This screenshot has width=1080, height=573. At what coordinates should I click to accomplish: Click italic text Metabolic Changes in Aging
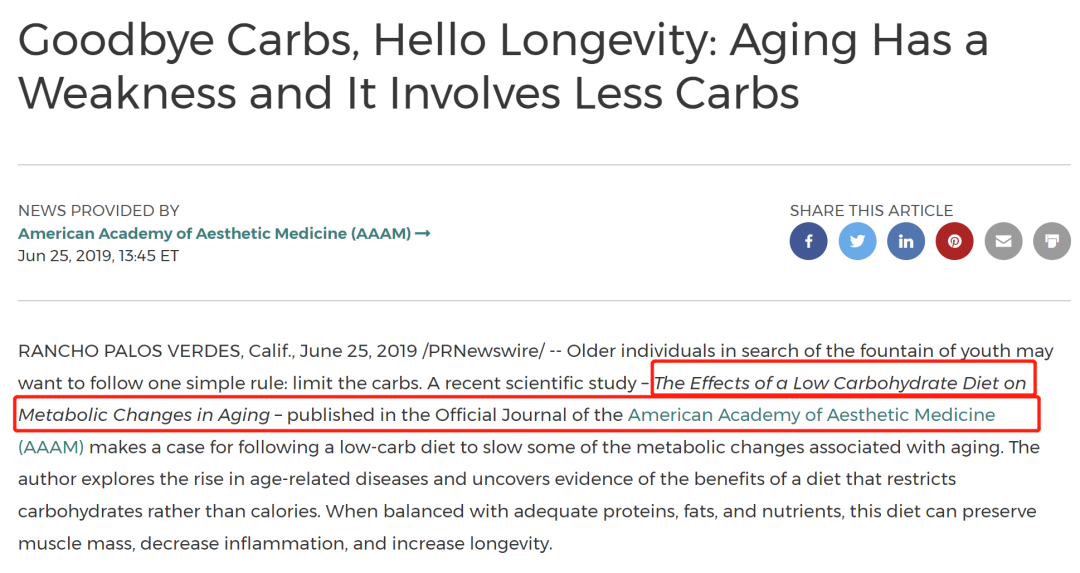(x=144, y=415)
